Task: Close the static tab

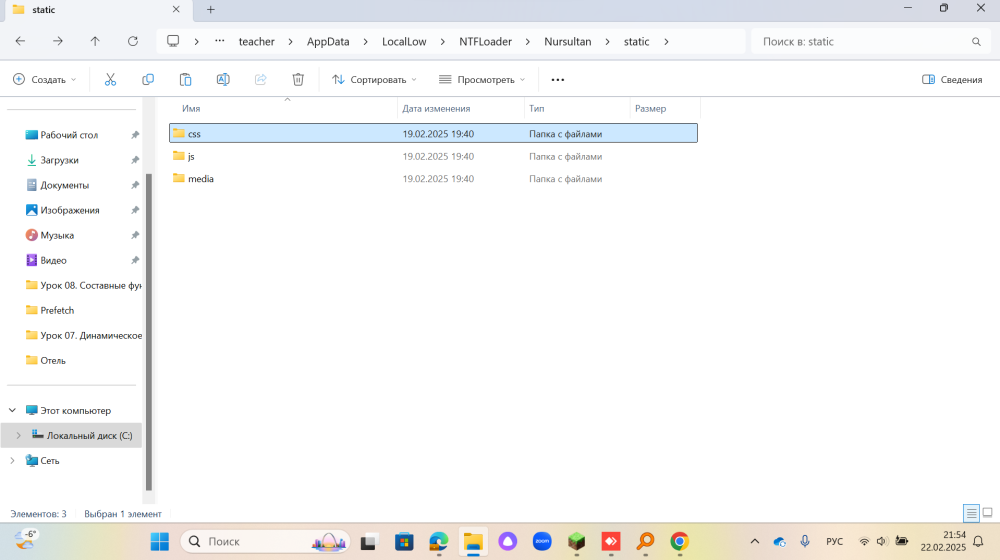Action: (x=176, y=10)
